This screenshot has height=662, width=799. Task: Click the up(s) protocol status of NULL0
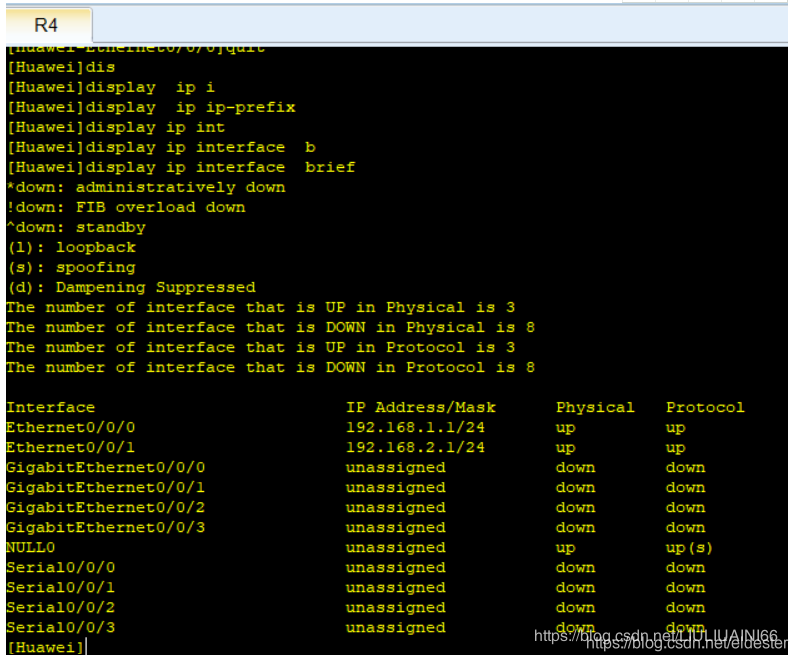tap(689, 548)
